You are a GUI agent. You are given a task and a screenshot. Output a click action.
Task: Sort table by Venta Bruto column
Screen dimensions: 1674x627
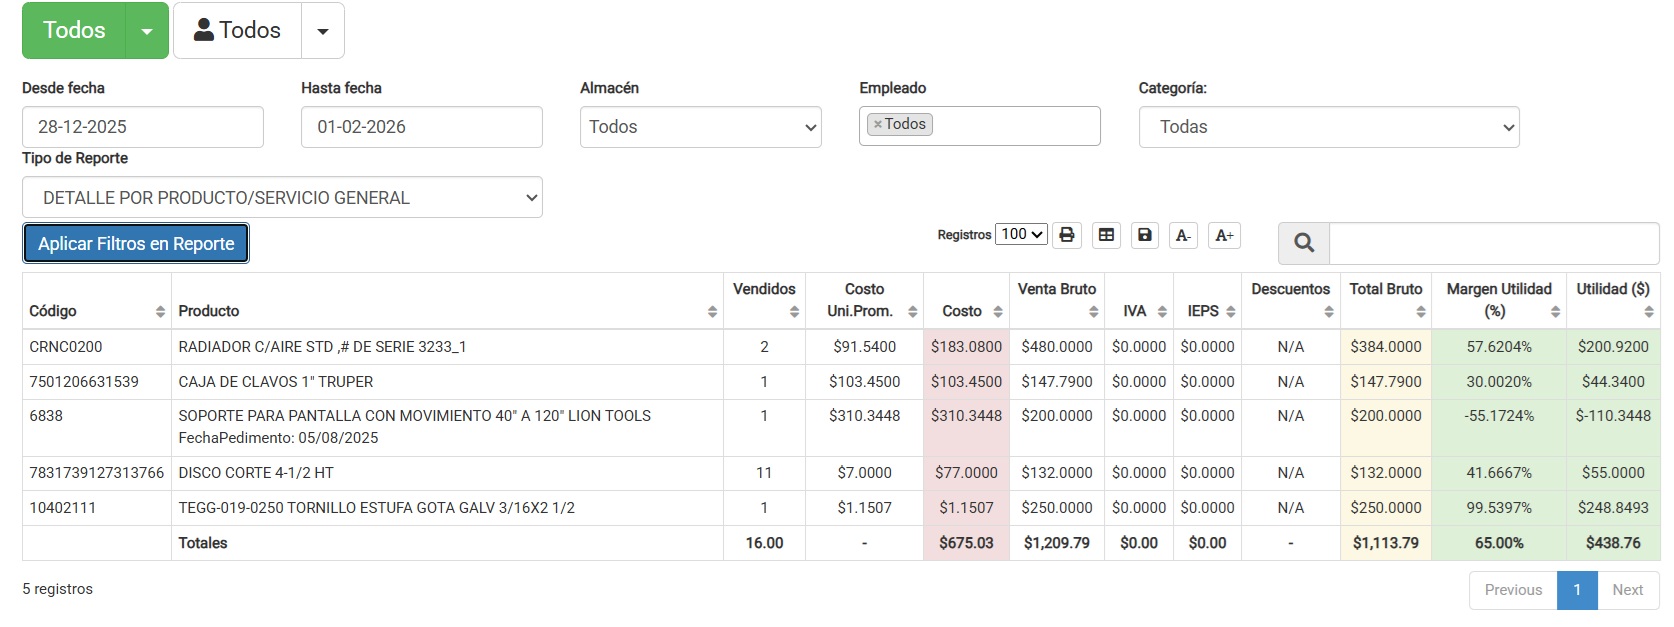pos(1057,301)
